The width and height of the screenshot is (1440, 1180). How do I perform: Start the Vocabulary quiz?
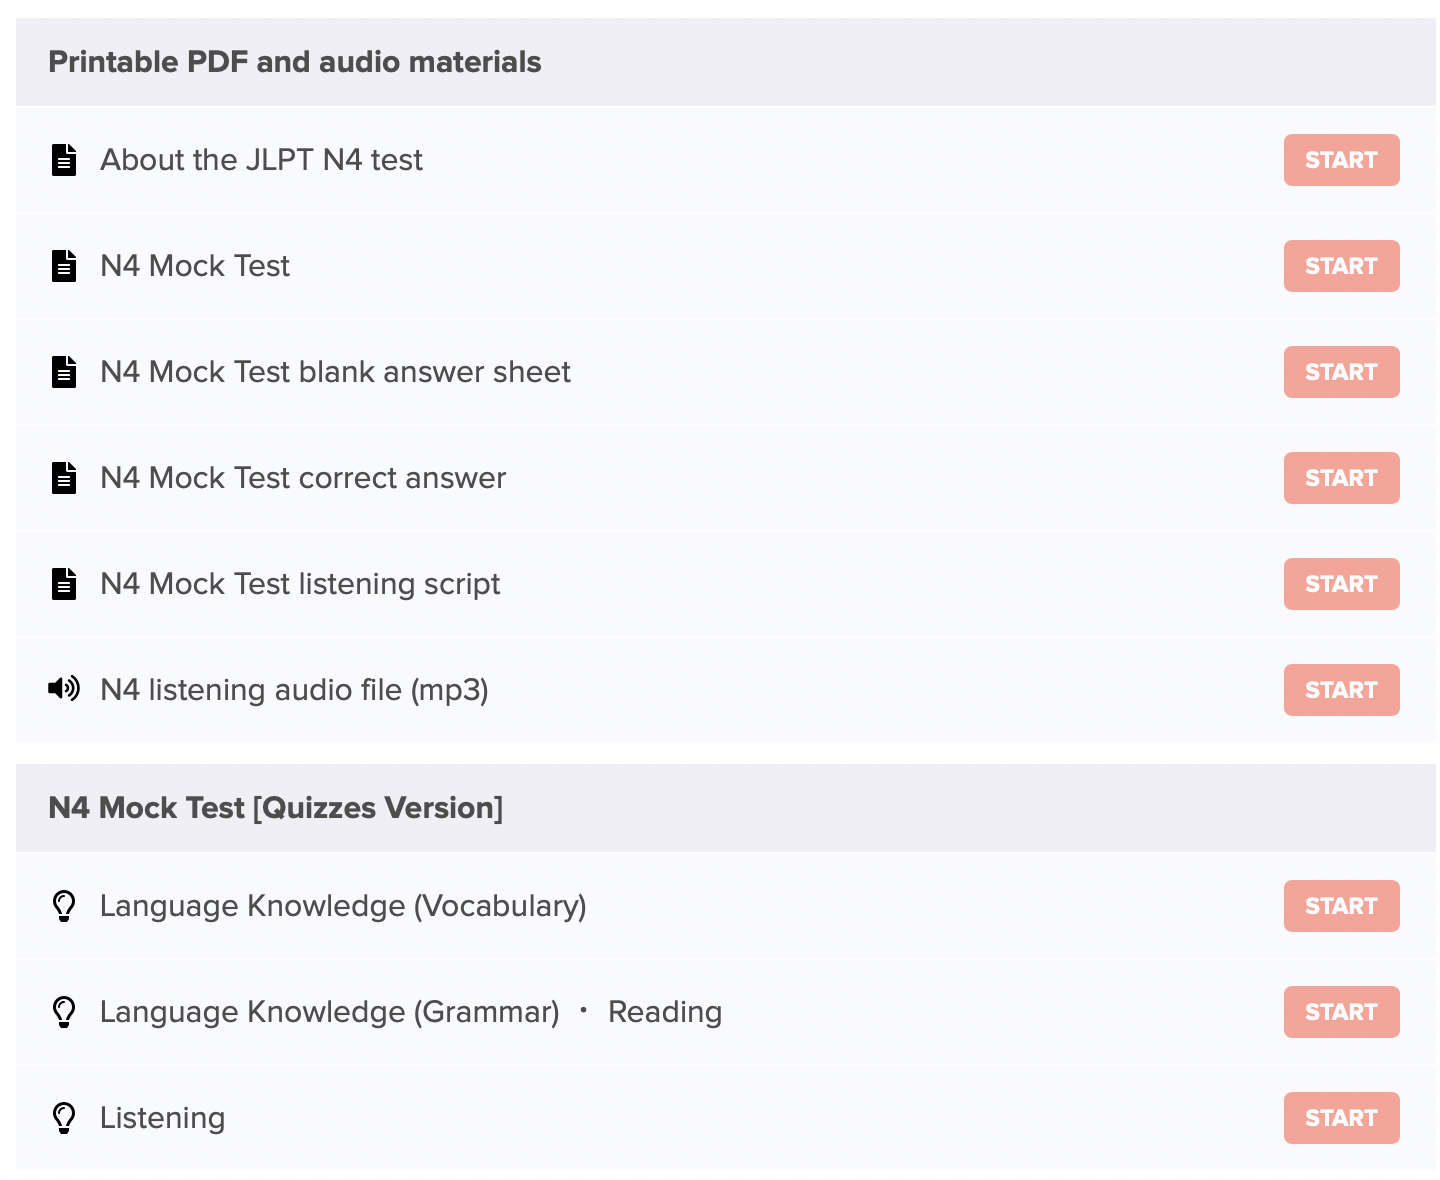point(1341,906)
